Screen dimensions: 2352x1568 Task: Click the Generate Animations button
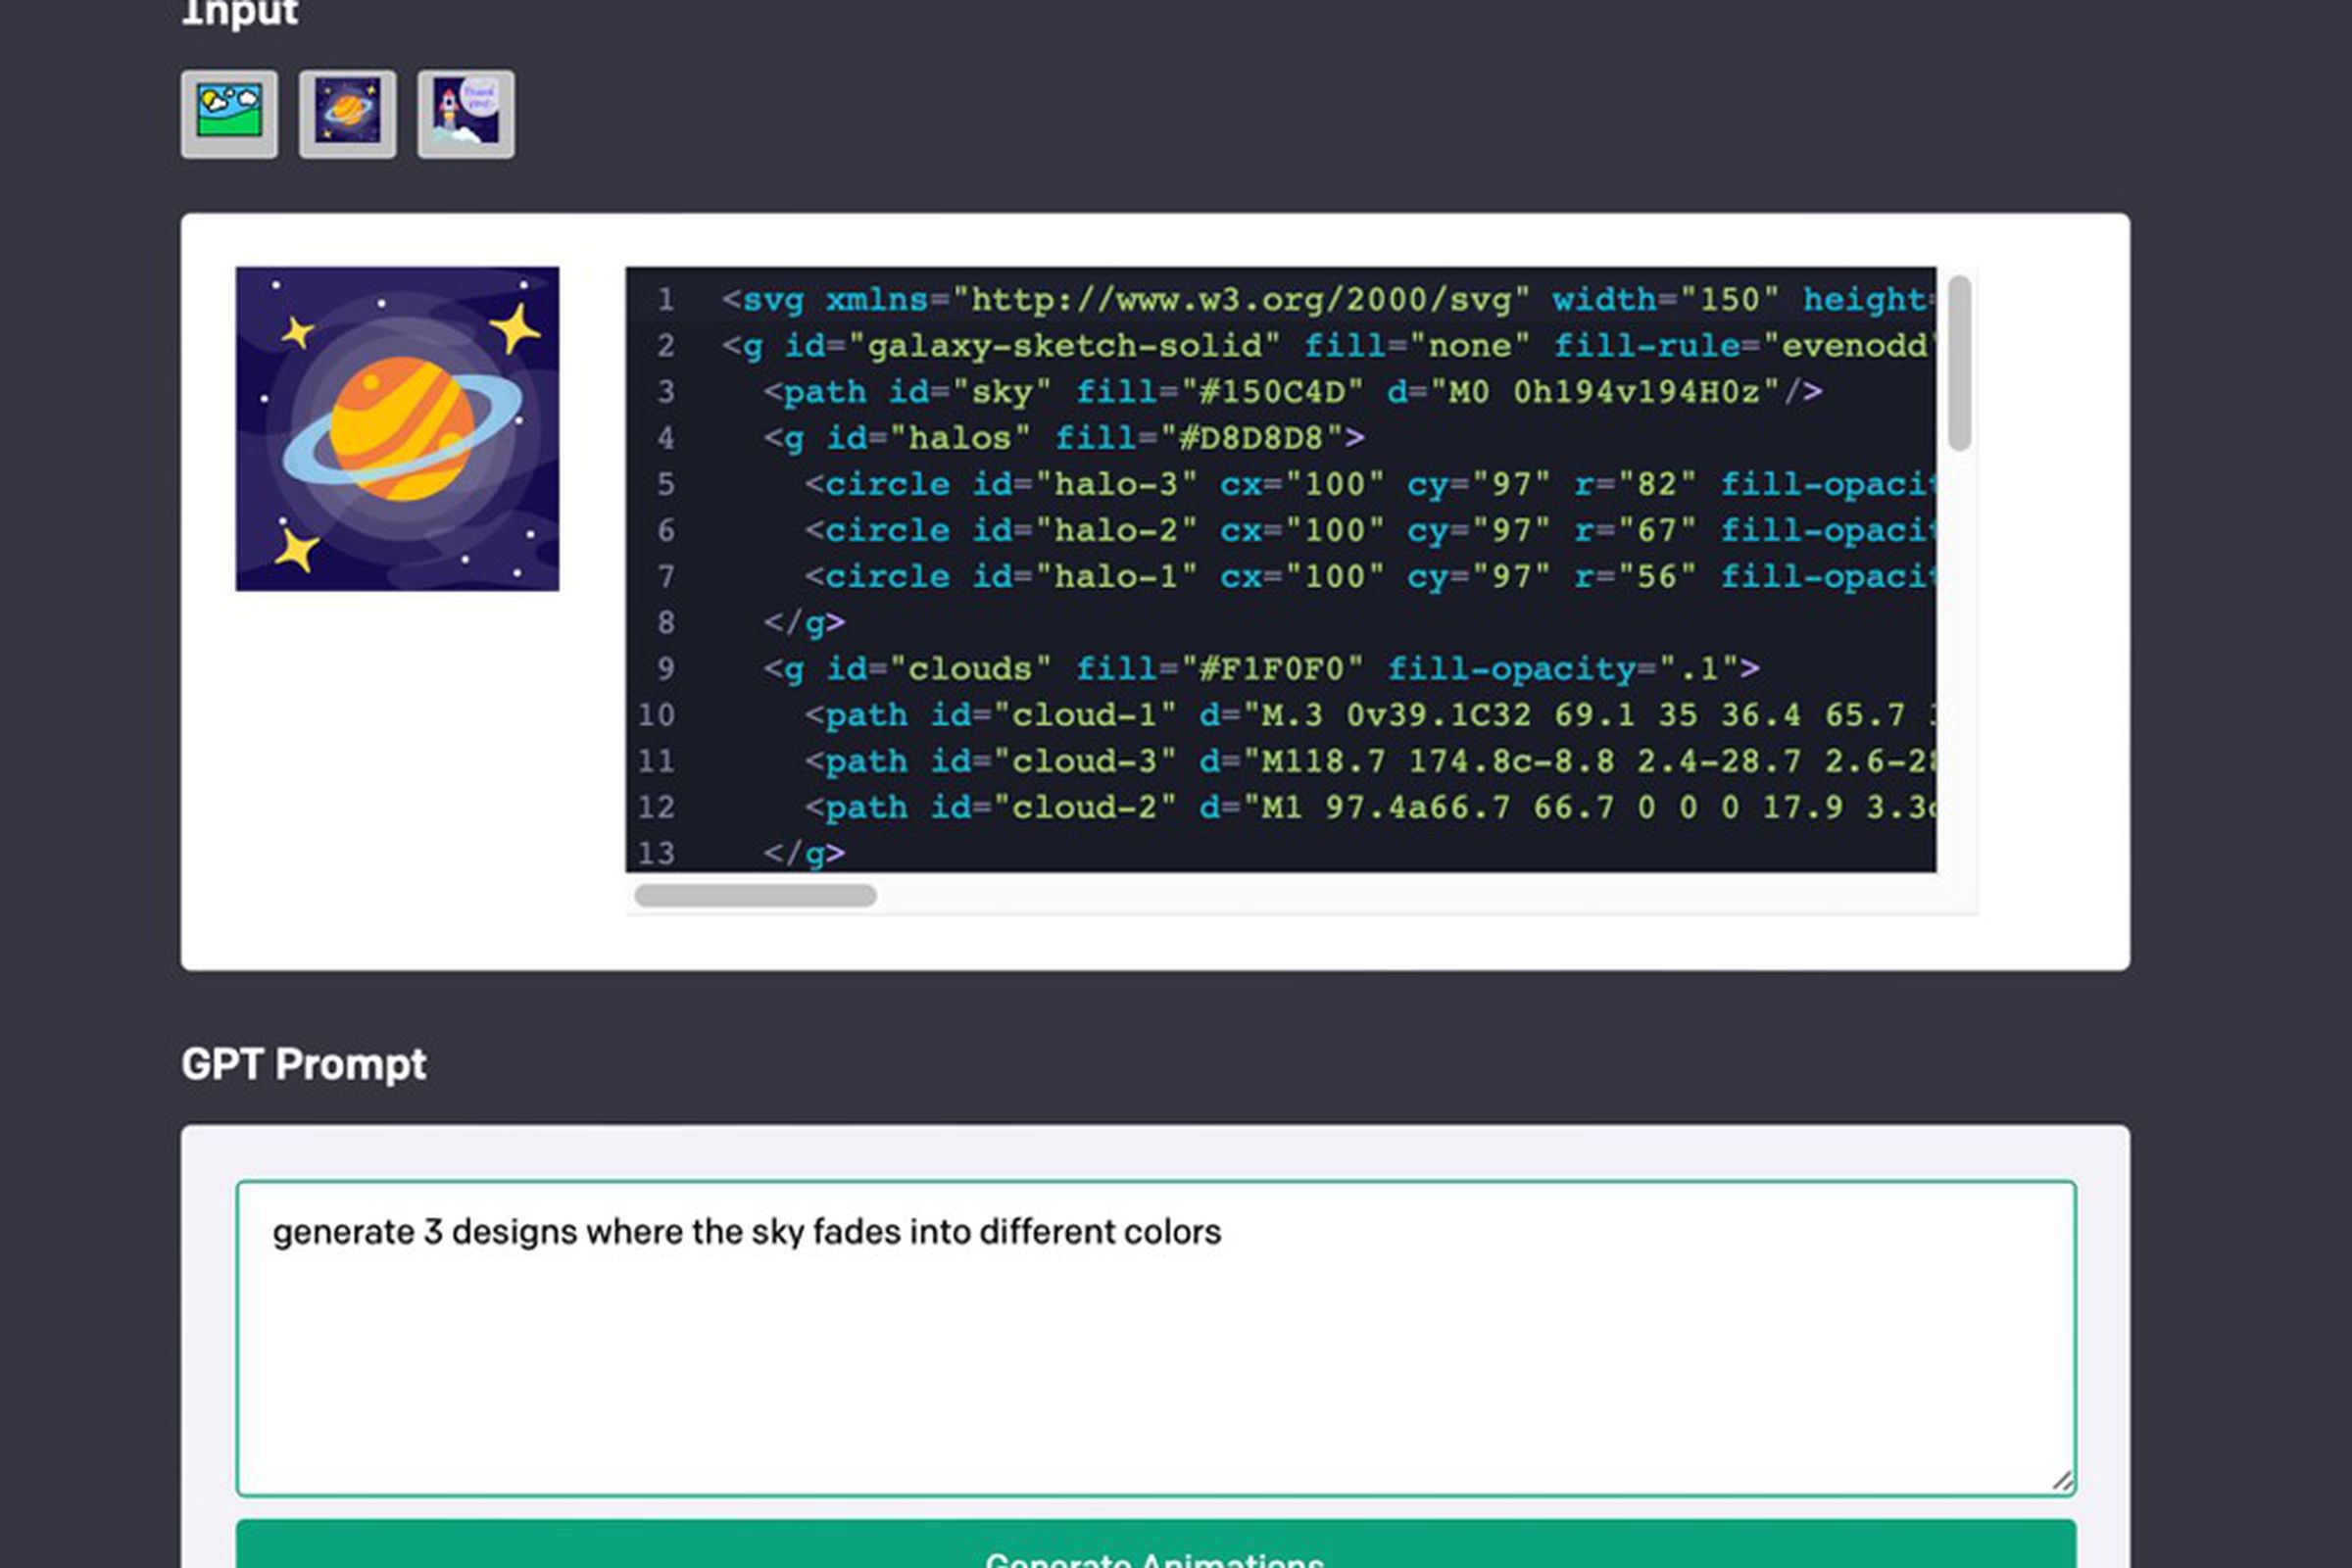click(1155, 1548)
